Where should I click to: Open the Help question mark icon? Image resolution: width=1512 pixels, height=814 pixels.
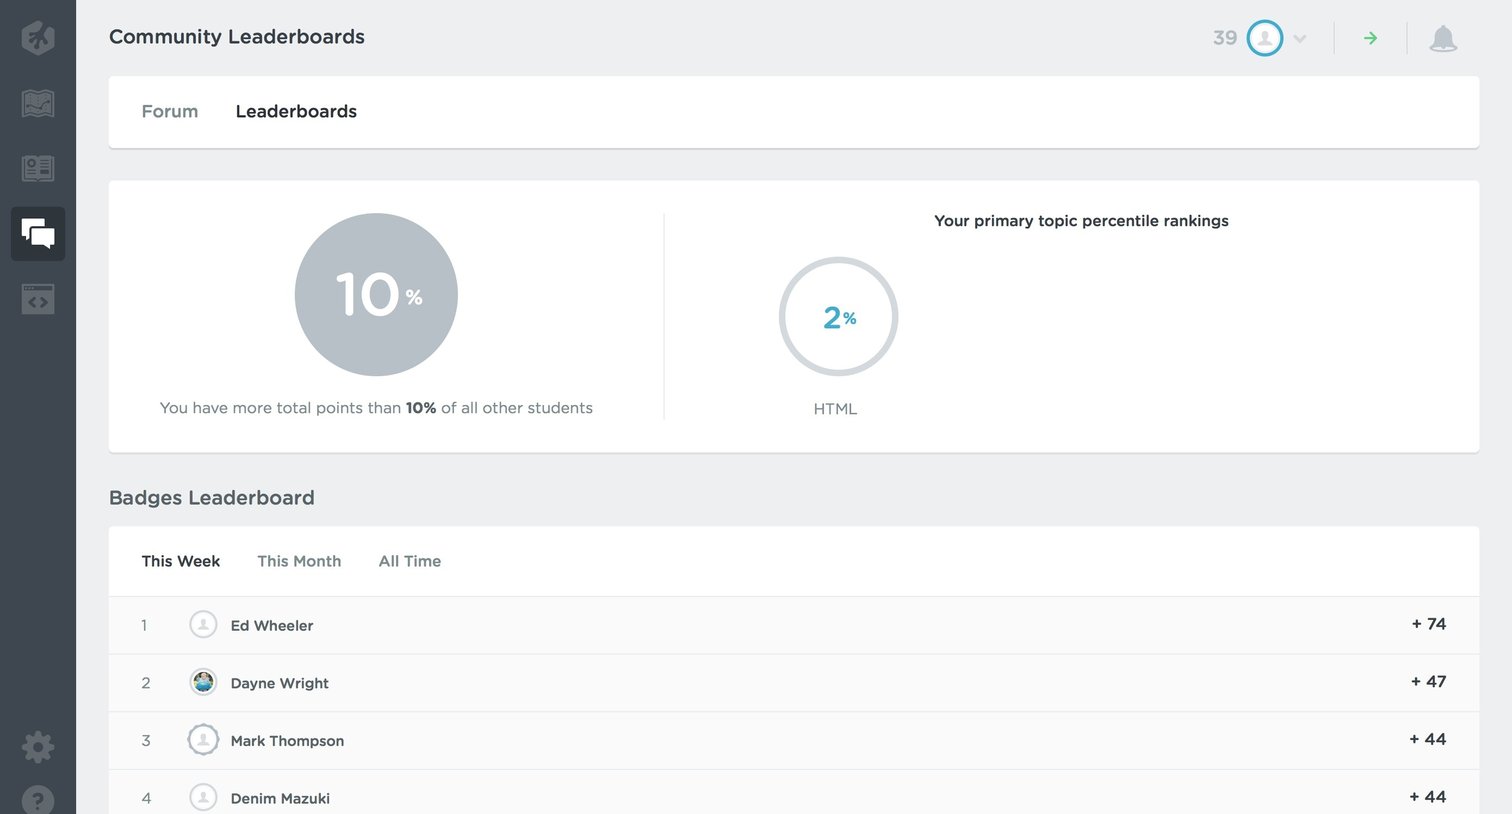38,799
